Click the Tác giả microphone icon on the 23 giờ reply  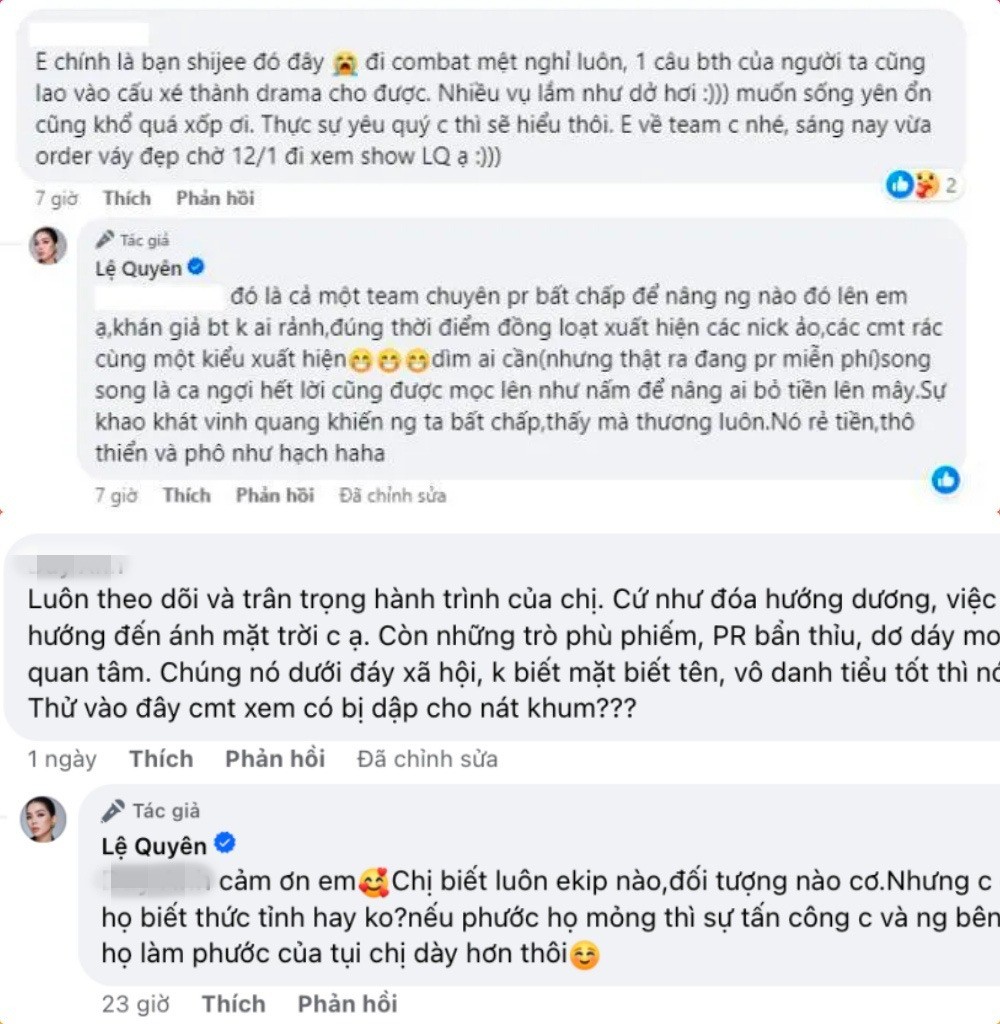tap(113, 811)
